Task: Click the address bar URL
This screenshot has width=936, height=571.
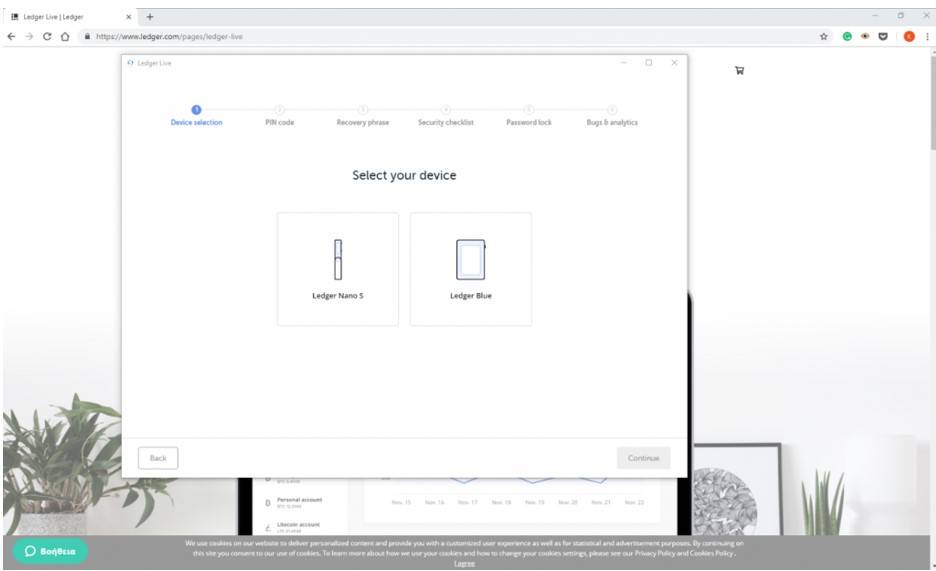Action: [x=169, y=36]
